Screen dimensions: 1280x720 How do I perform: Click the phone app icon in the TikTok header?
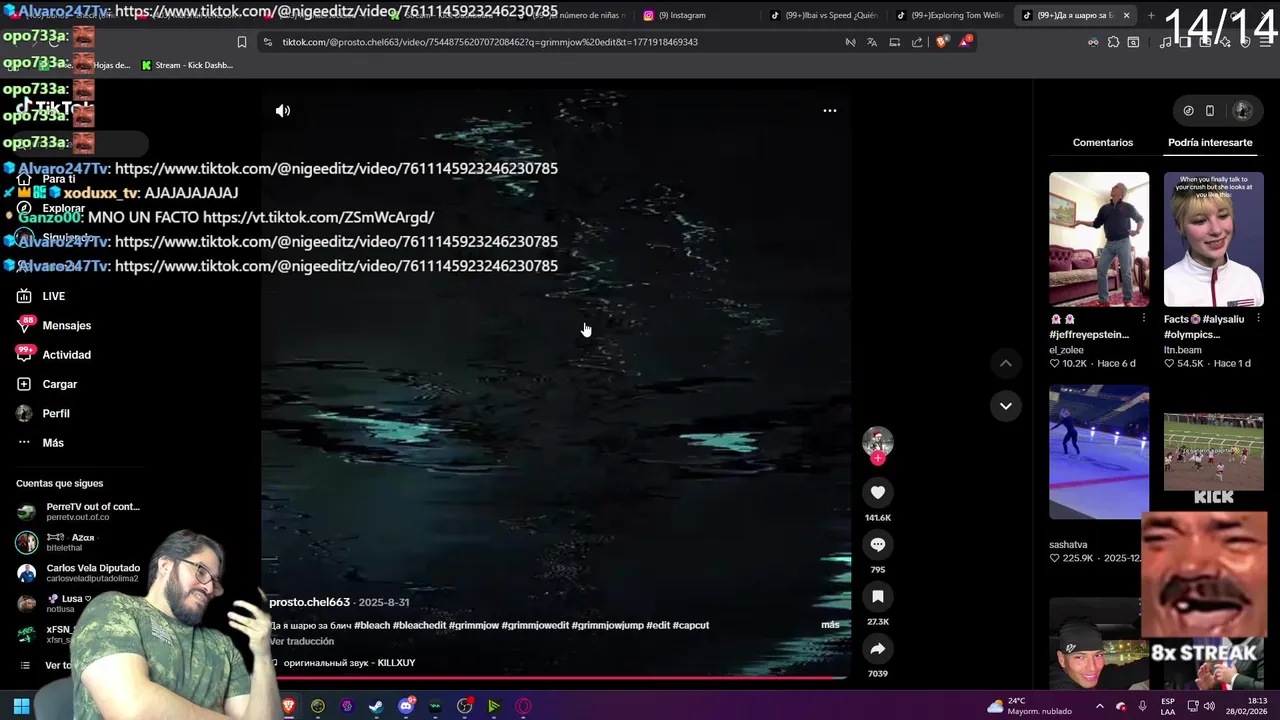click(x=1210, y=111)
